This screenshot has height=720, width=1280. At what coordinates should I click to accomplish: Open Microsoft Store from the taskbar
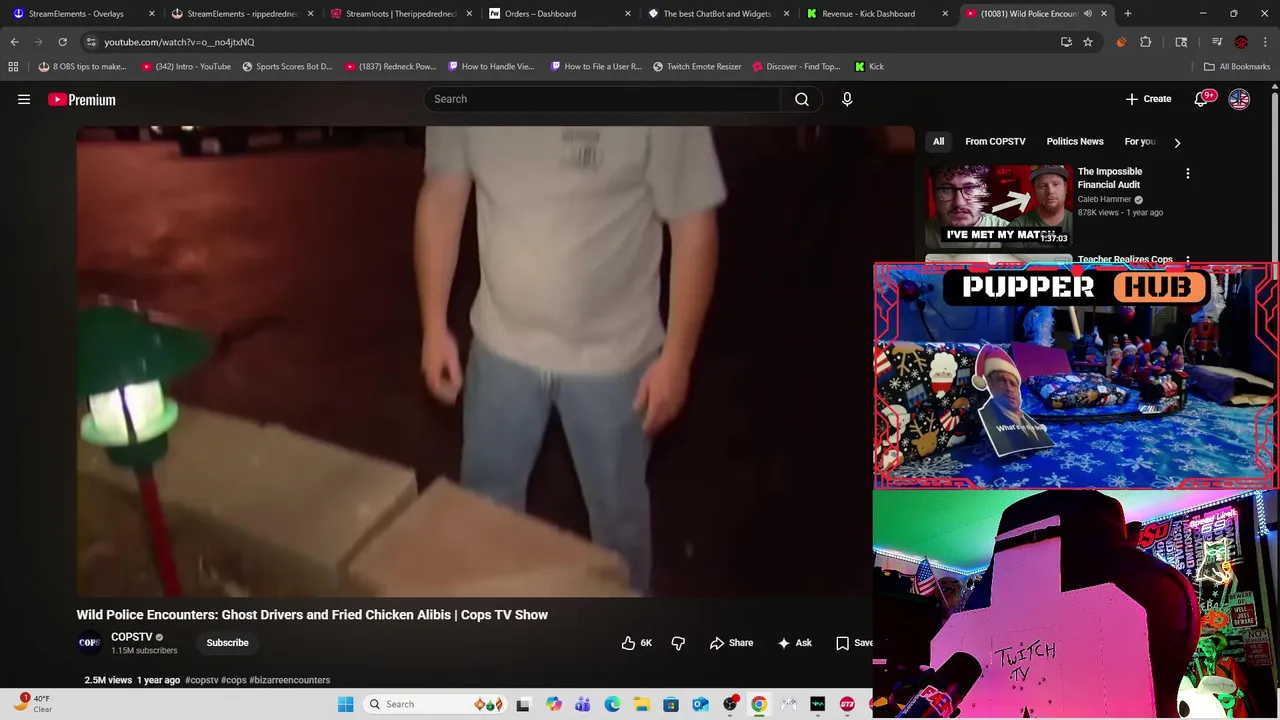click(671, 705)
